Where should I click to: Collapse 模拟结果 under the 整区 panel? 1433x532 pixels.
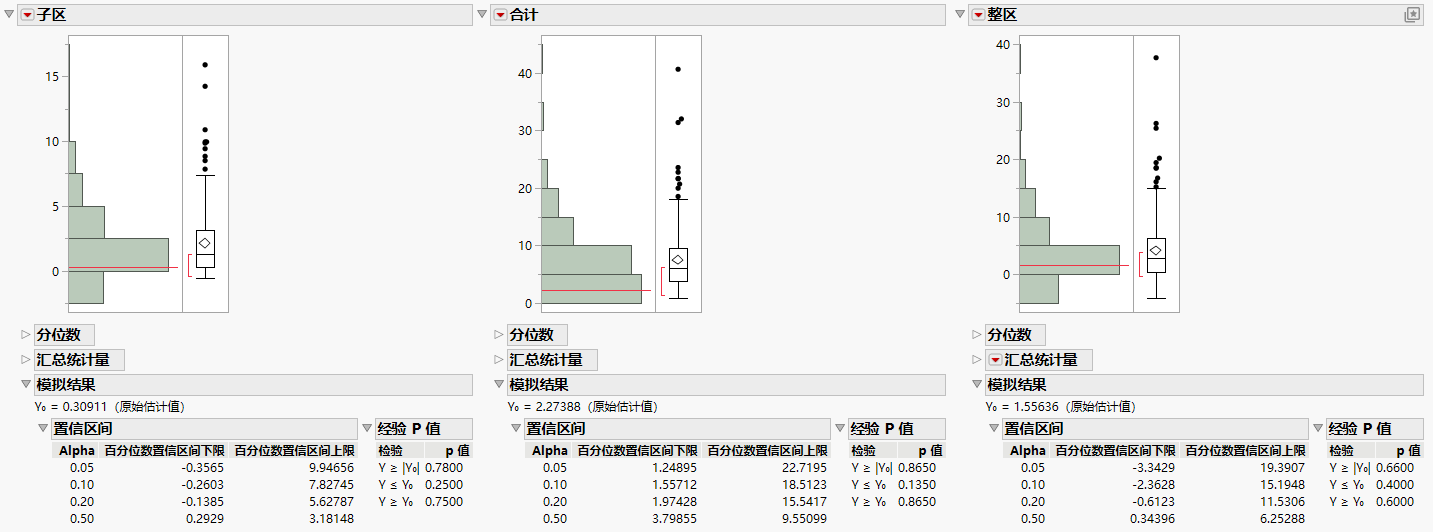coord(977,385)
